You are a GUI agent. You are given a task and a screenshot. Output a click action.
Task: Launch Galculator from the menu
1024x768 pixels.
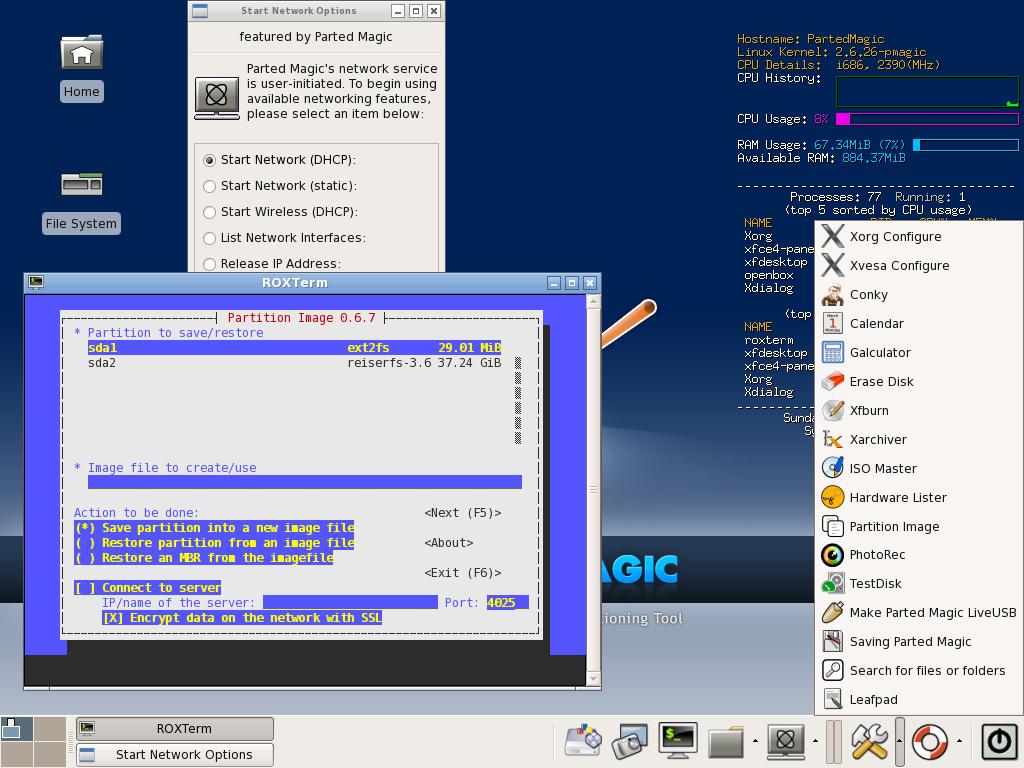[918, 353]
